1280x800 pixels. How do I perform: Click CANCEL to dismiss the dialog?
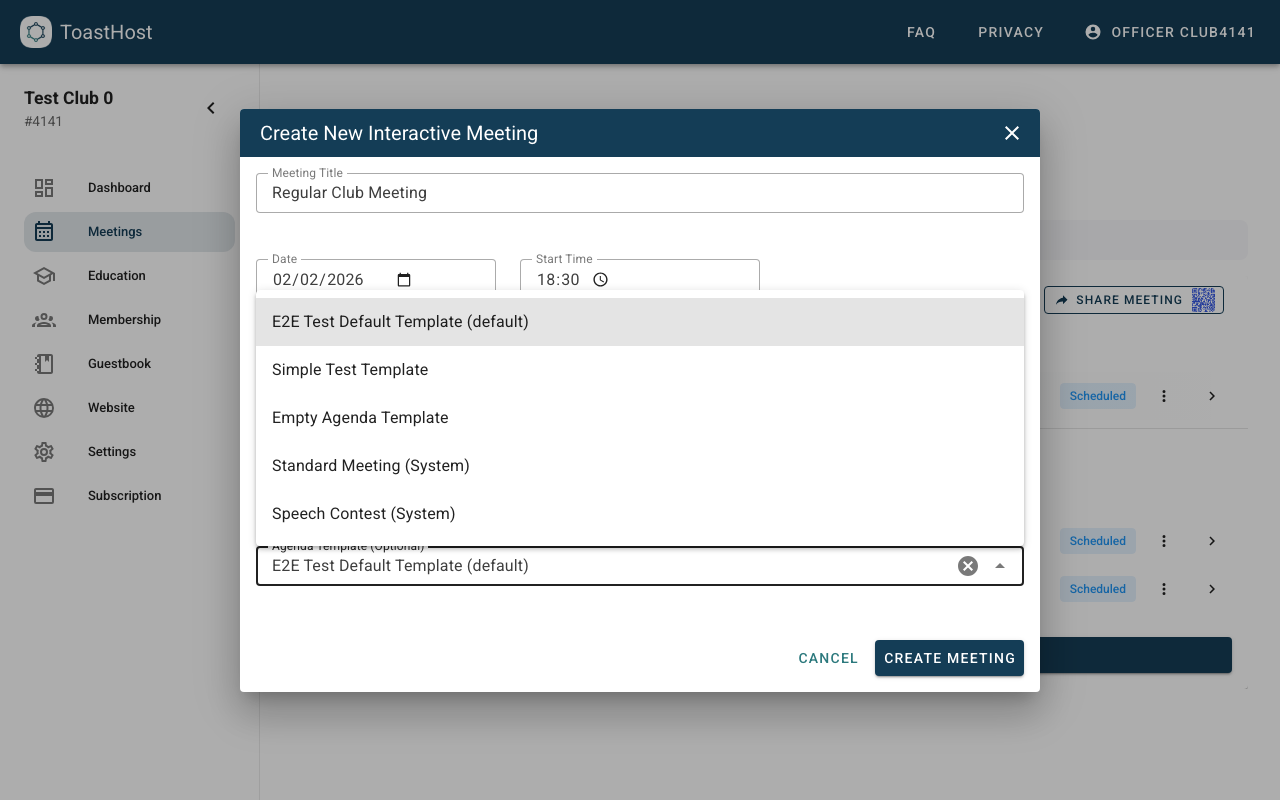(x=828, y=658)
